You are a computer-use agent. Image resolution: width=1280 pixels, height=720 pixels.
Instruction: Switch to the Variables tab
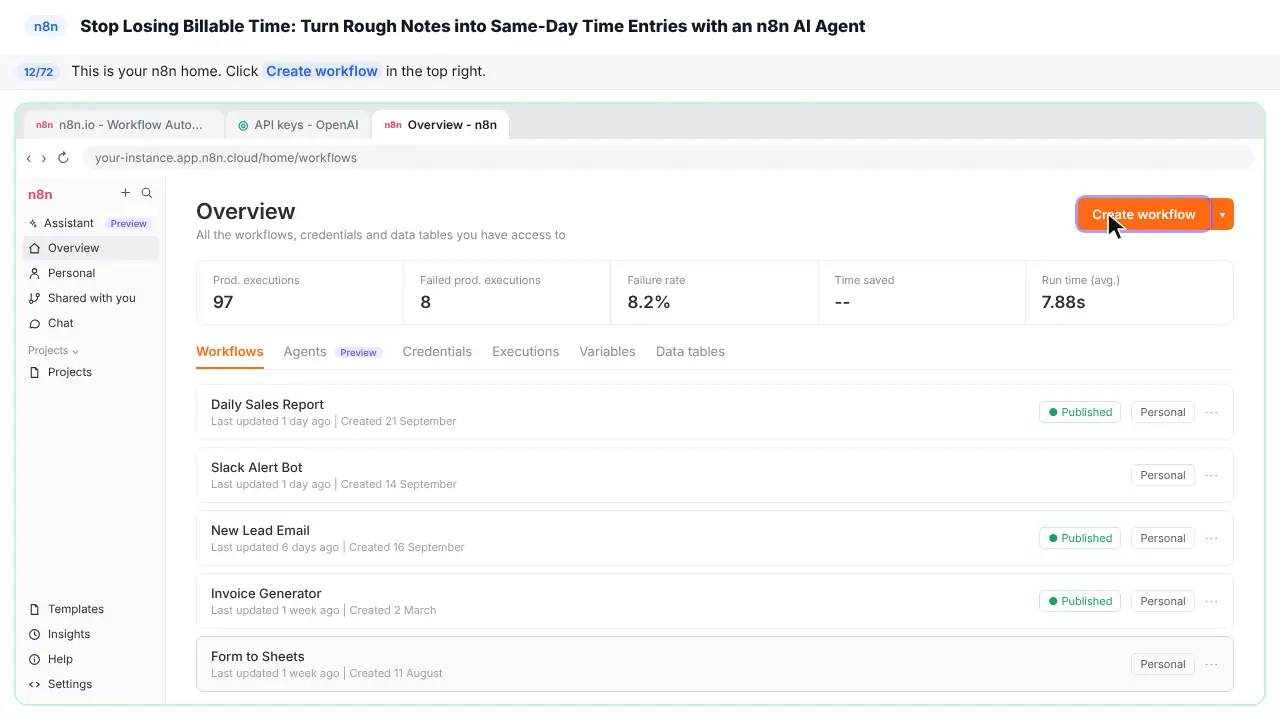click(607, 351)
